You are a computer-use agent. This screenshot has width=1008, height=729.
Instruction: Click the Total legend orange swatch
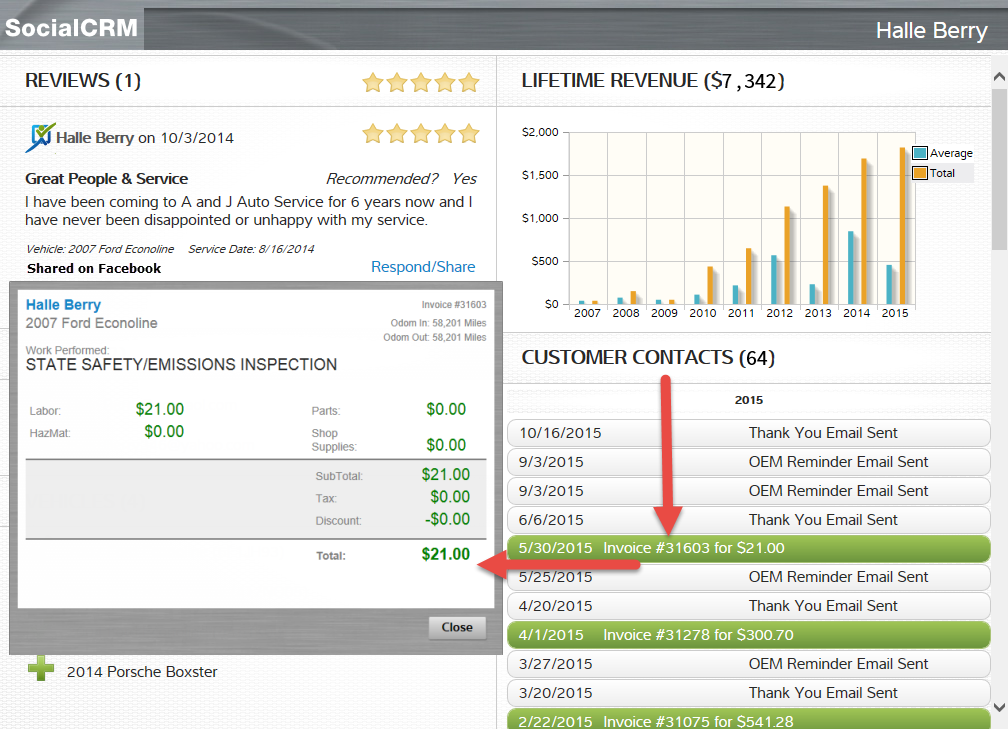point(919,173)
